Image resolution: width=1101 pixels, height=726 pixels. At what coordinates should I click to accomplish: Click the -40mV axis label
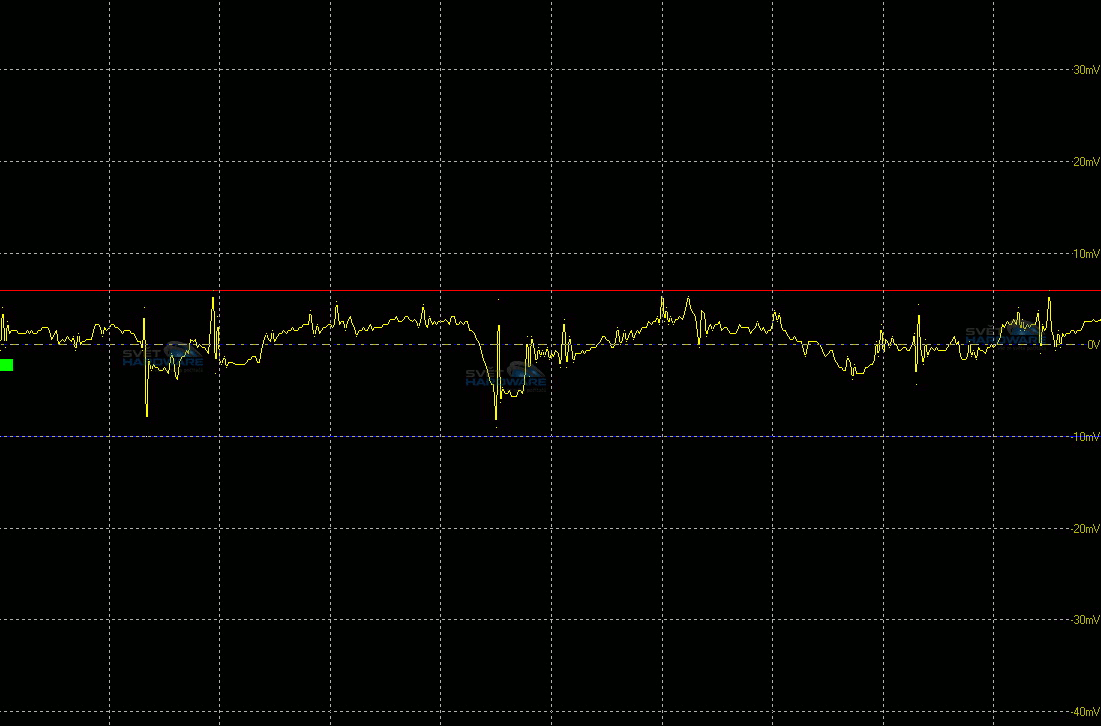click(x=1084, y=712)
